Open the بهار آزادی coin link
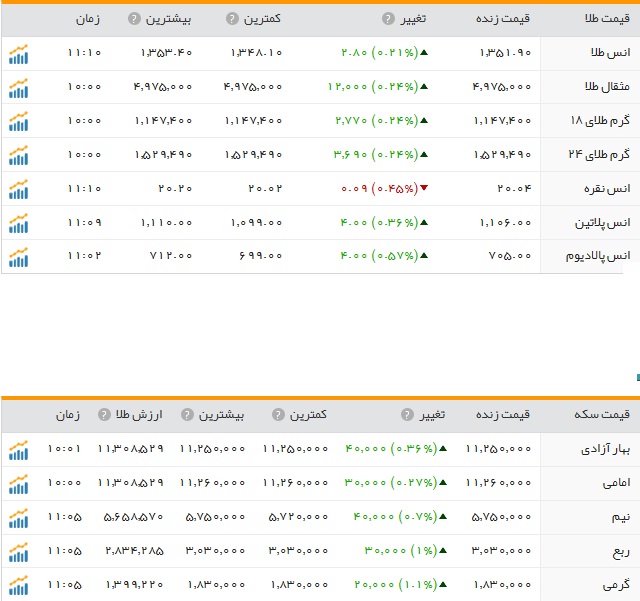The image size is (640, 601). [605, 449]
